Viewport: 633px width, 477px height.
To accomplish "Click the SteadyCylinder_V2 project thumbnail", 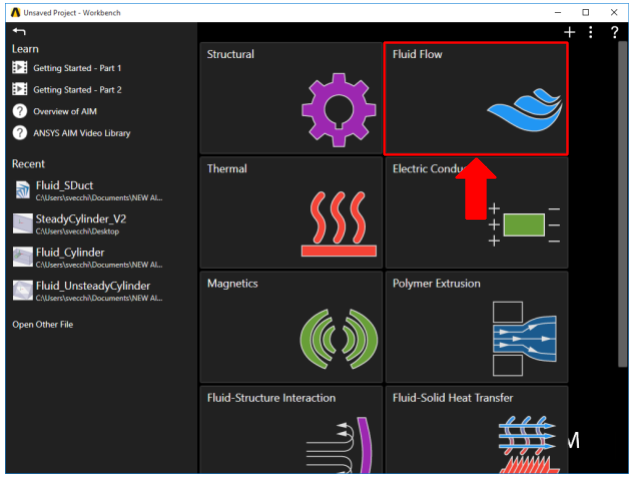I will pos(23,223).
